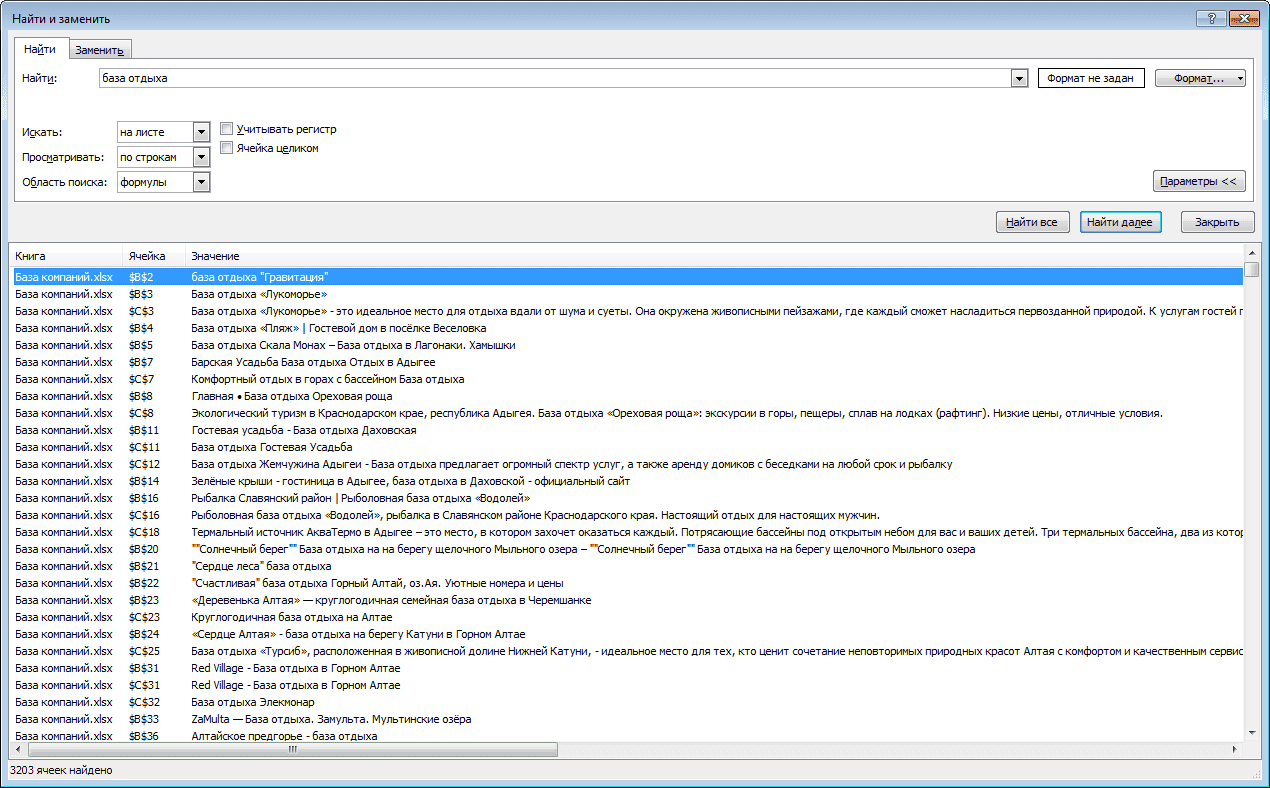The image size is (1270, 788).
Task: Switch to the Заменить tab
Action: (x=99, y=50)
